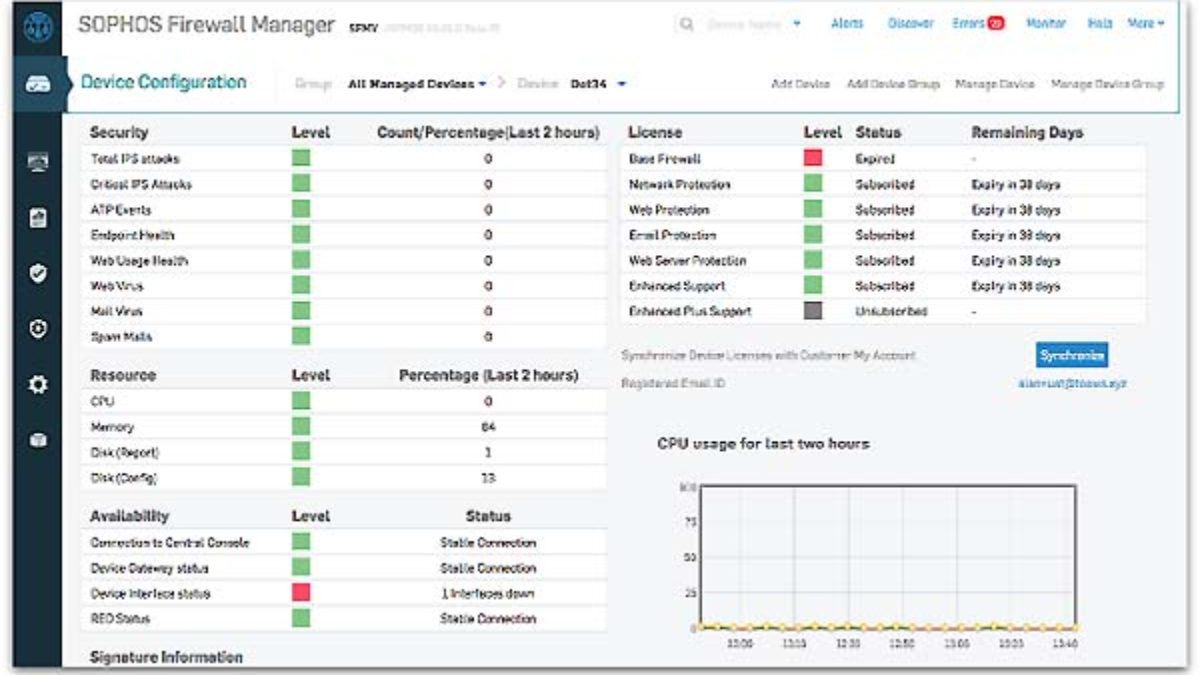The image size is (1200, 675).
Task: Select the Email Protection license label
Action: (672, 235)
